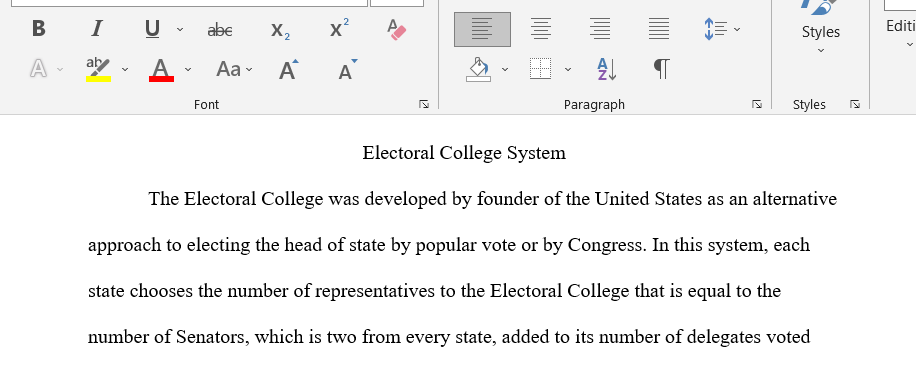Open Change Case Aa menu
916x370 pixels.
coord(234,70)
